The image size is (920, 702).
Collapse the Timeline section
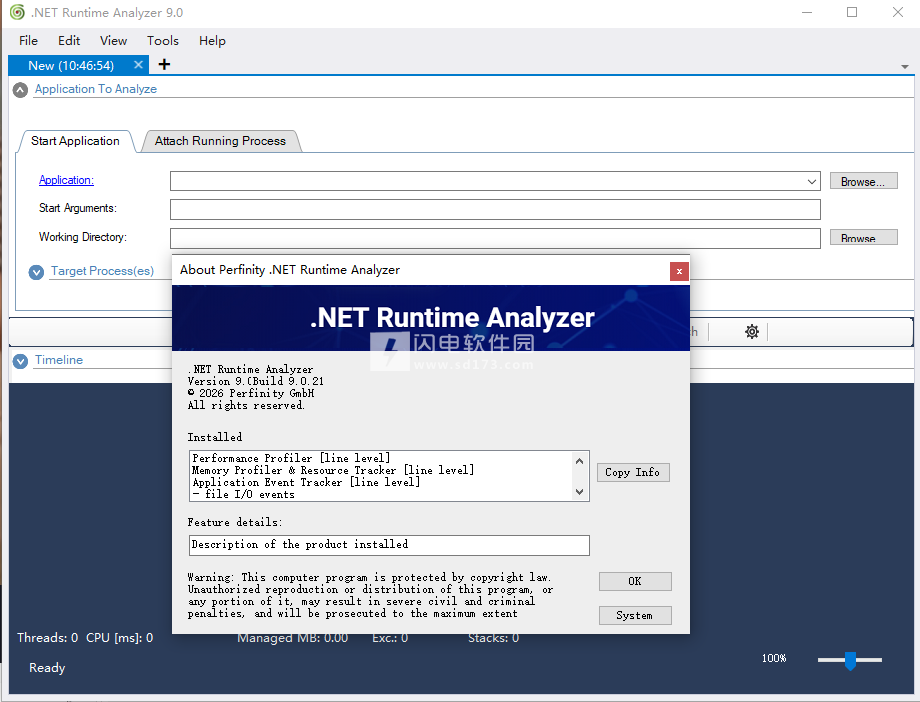[x=20, y=361]
